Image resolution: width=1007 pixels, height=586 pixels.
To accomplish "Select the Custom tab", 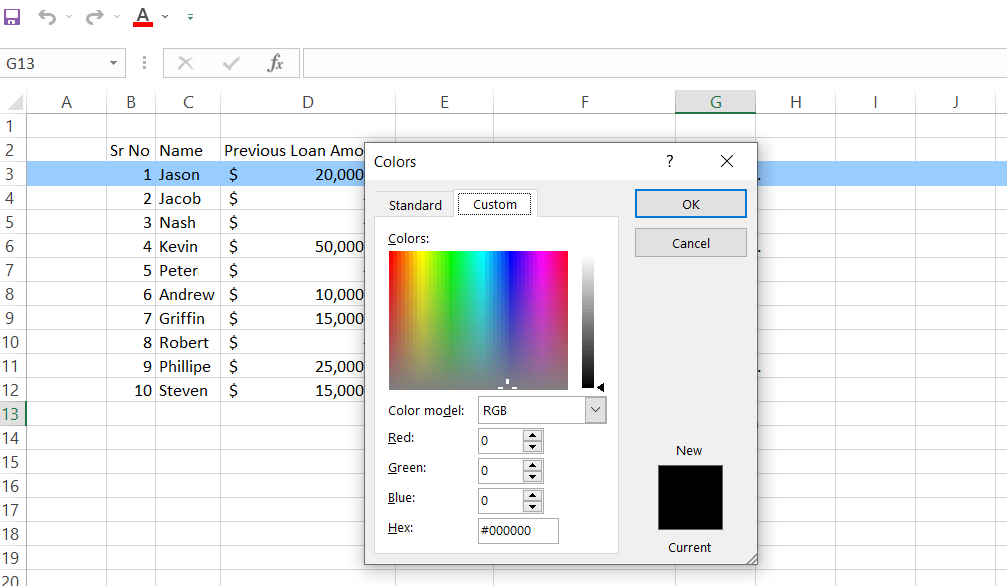I will (495, 204).
